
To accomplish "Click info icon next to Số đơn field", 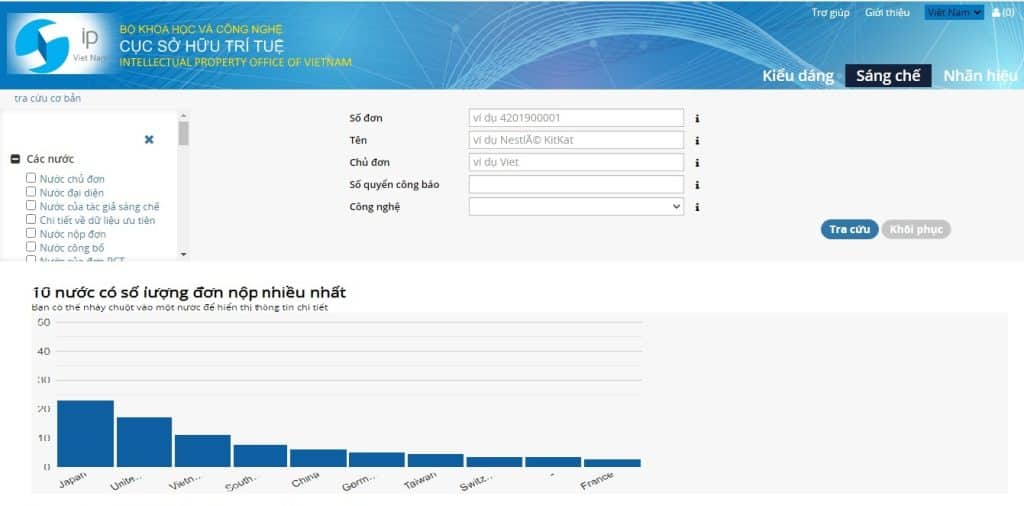I will point(697,118).
